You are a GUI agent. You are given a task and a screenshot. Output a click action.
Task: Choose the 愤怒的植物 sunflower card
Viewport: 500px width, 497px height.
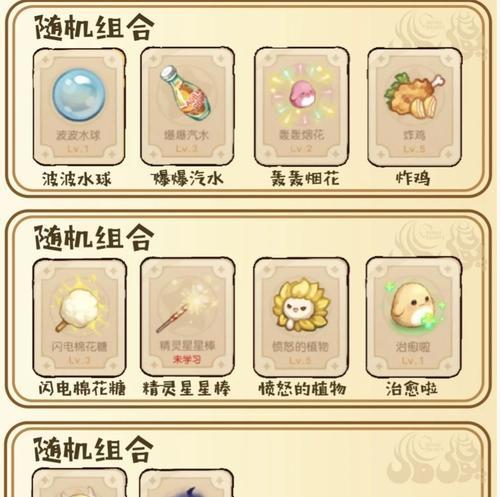(301, 317)
